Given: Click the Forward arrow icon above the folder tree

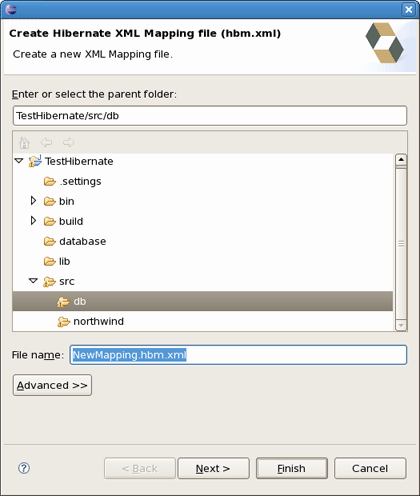Looking at the screenshot, I should pyautogui.click(x=68, y=142).
